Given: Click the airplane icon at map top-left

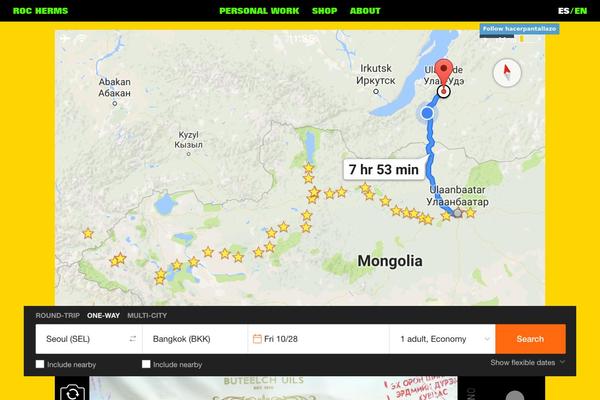Looking at the screenshot, I should point(65,38).
